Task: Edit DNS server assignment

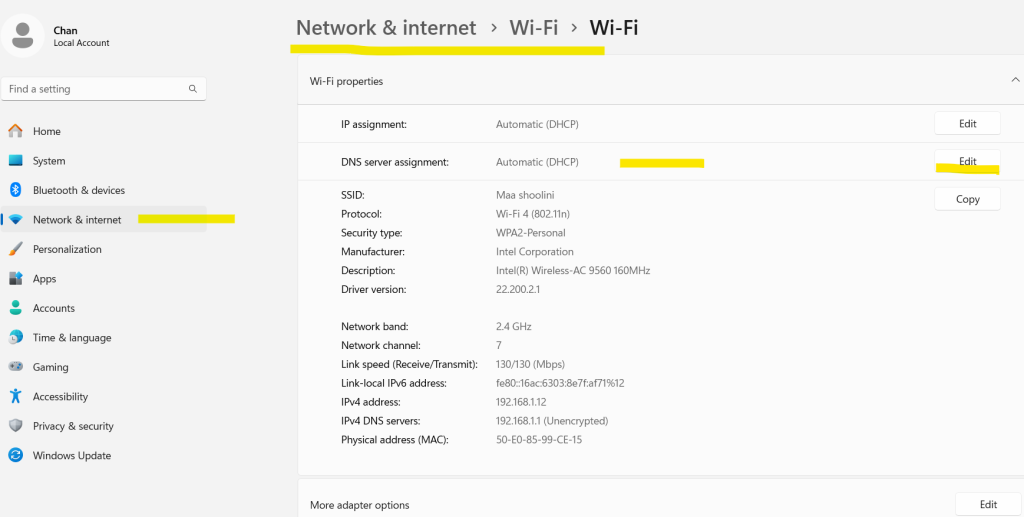Action: (x=967, y=162)
